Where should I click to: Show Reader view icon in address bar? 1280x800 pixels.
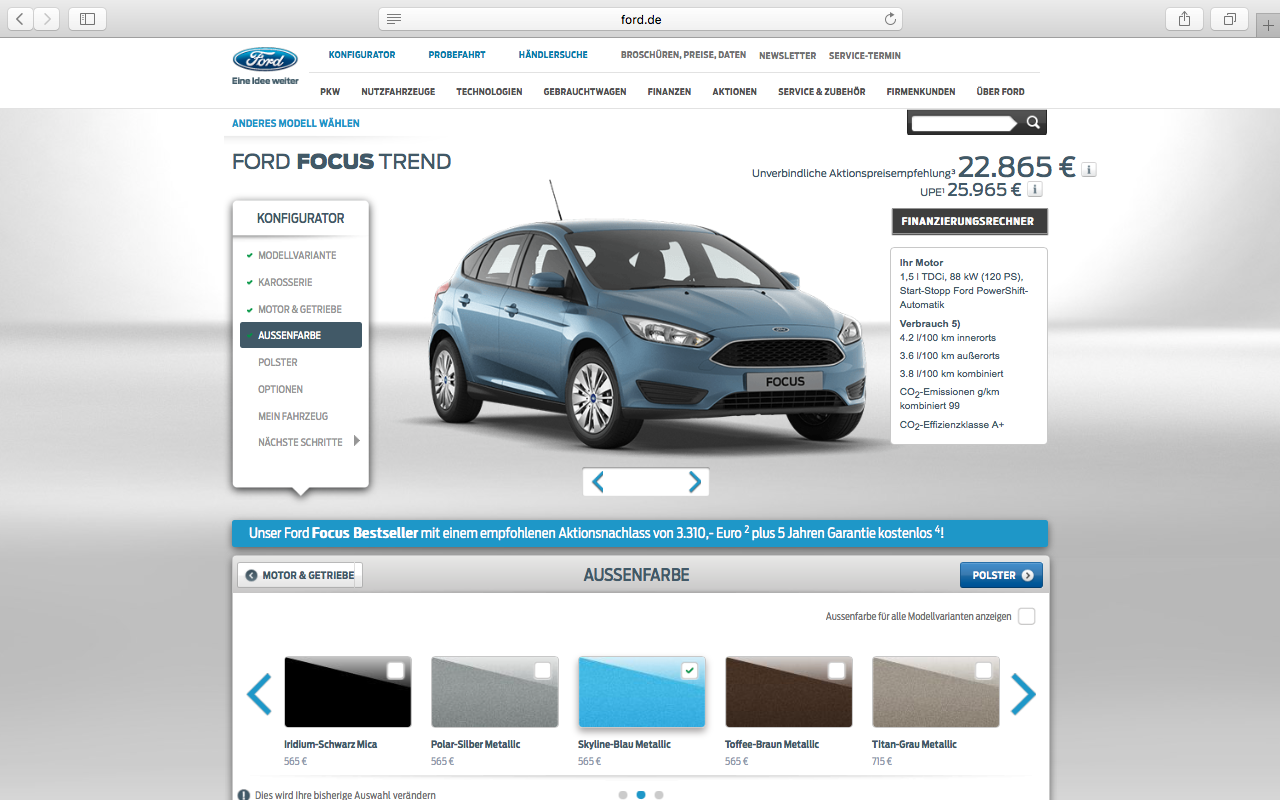tap(394, 19)
